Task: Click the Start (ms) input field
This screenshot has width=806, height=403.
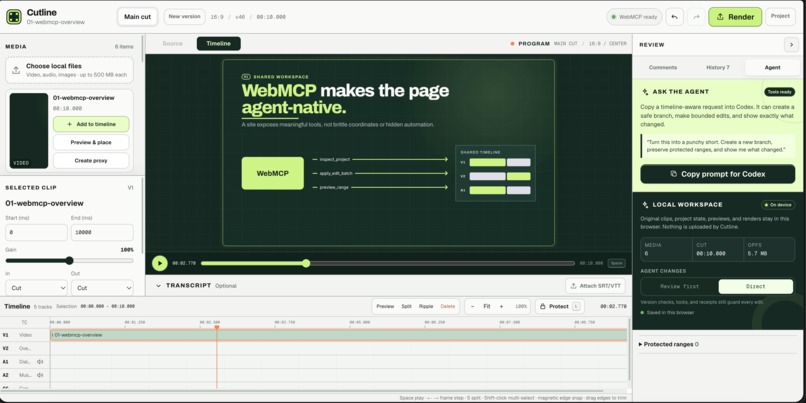Action: pyautogui.click(x=36, y=232)
